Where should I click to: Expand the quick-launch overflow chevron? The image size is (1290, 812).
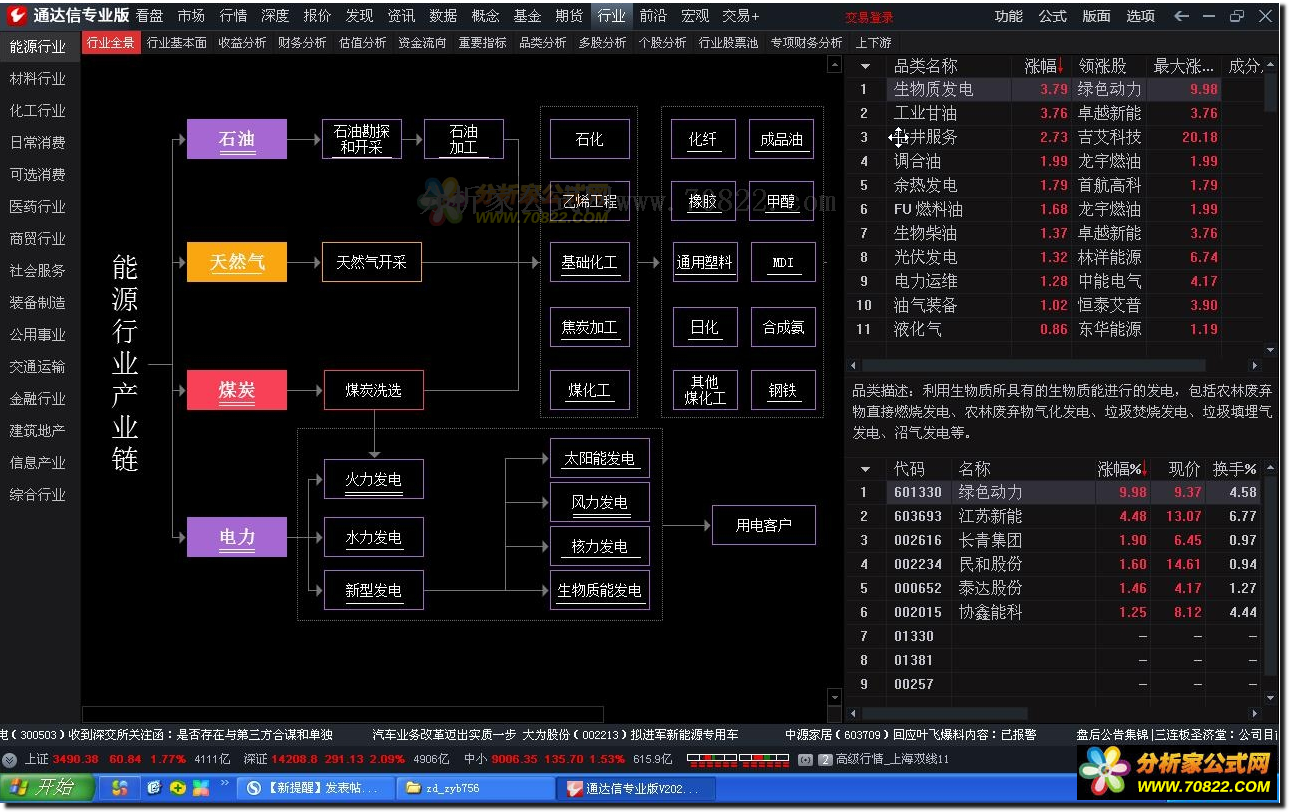(x=225, y=783)
